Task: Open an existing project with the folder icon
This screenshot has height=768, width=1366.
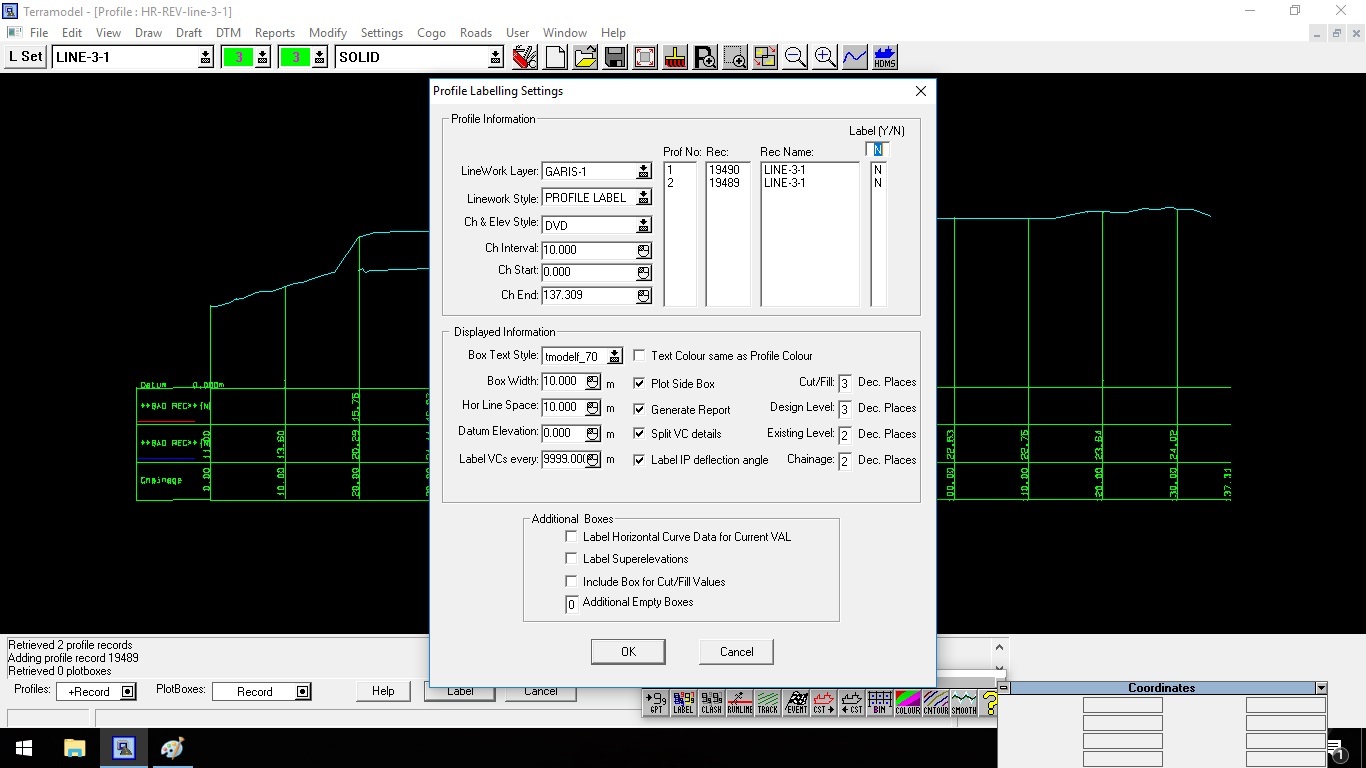Action: (585, 57)
